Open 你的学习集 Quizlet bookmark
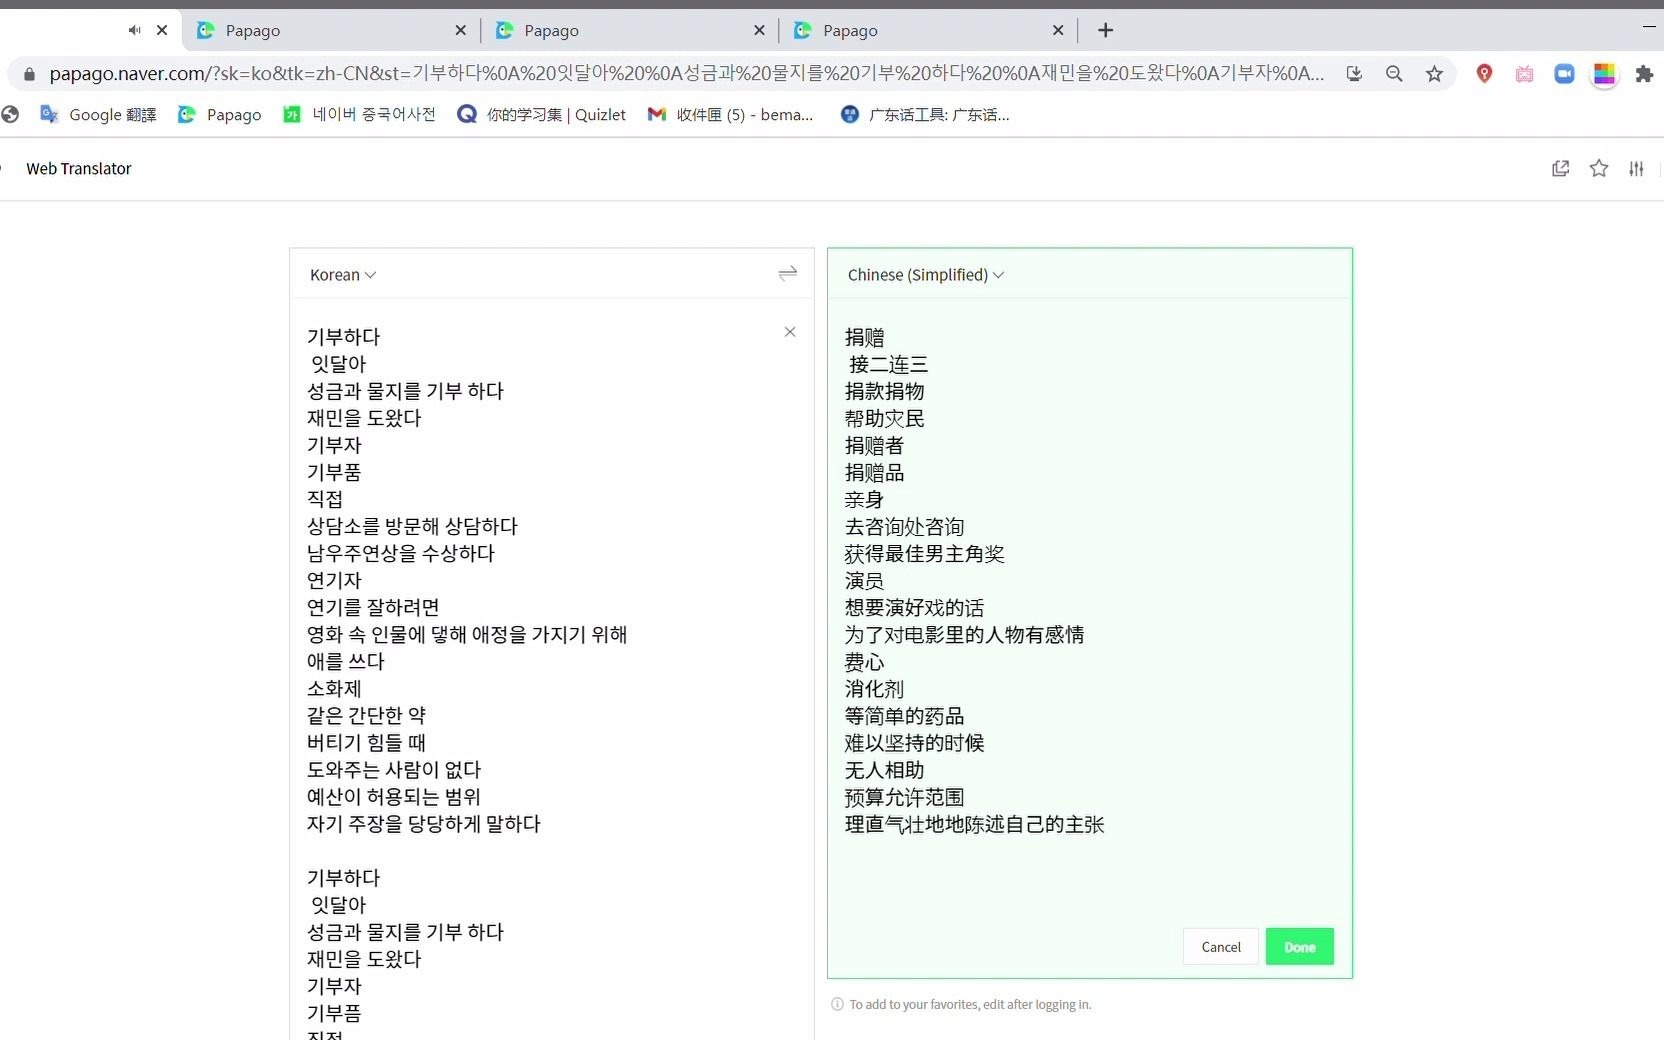The height and width of the screenshot is (1040, 1664). tap(541, 115)
